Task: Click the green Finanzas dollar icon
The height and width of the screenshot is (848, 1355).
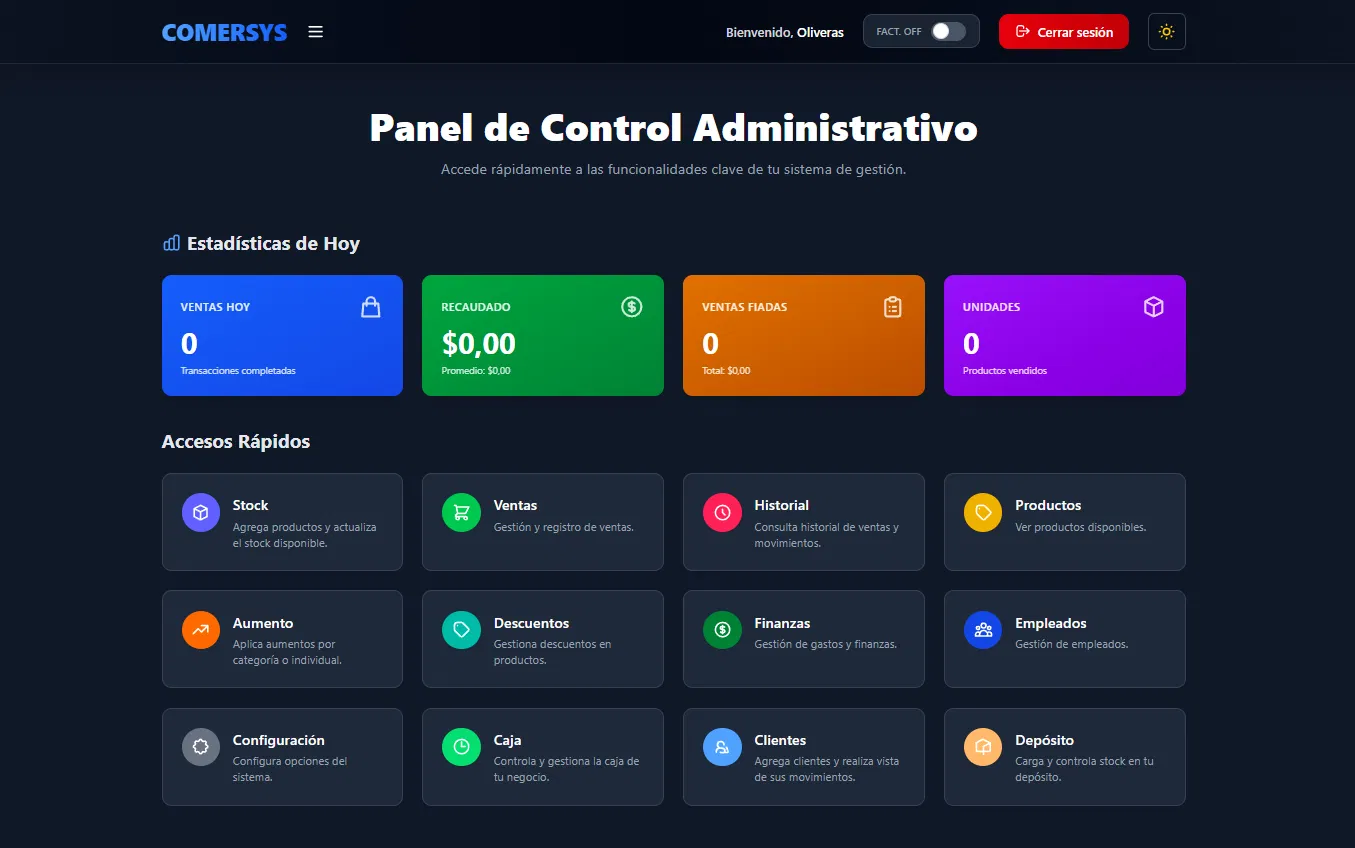Action: coord(722,630)
